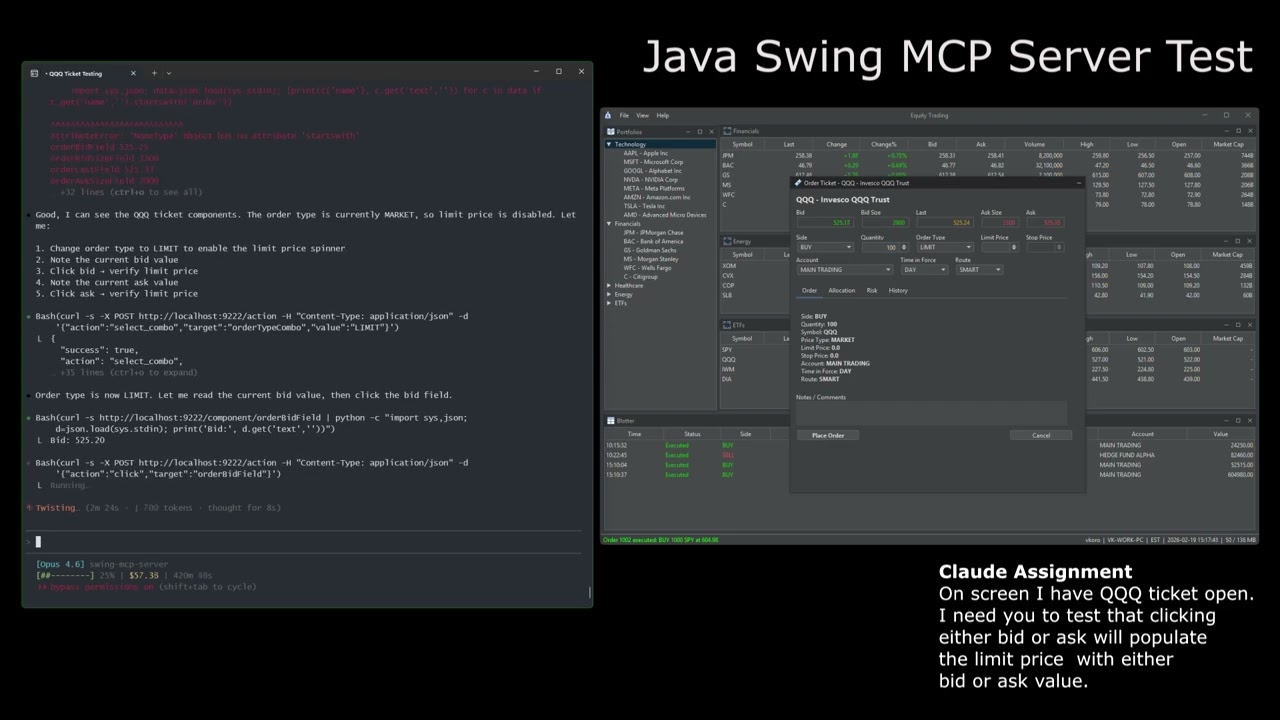1280x720 pixels.
Task: Click the Order Ticket title bar tag icon
Action: point(798,183)
